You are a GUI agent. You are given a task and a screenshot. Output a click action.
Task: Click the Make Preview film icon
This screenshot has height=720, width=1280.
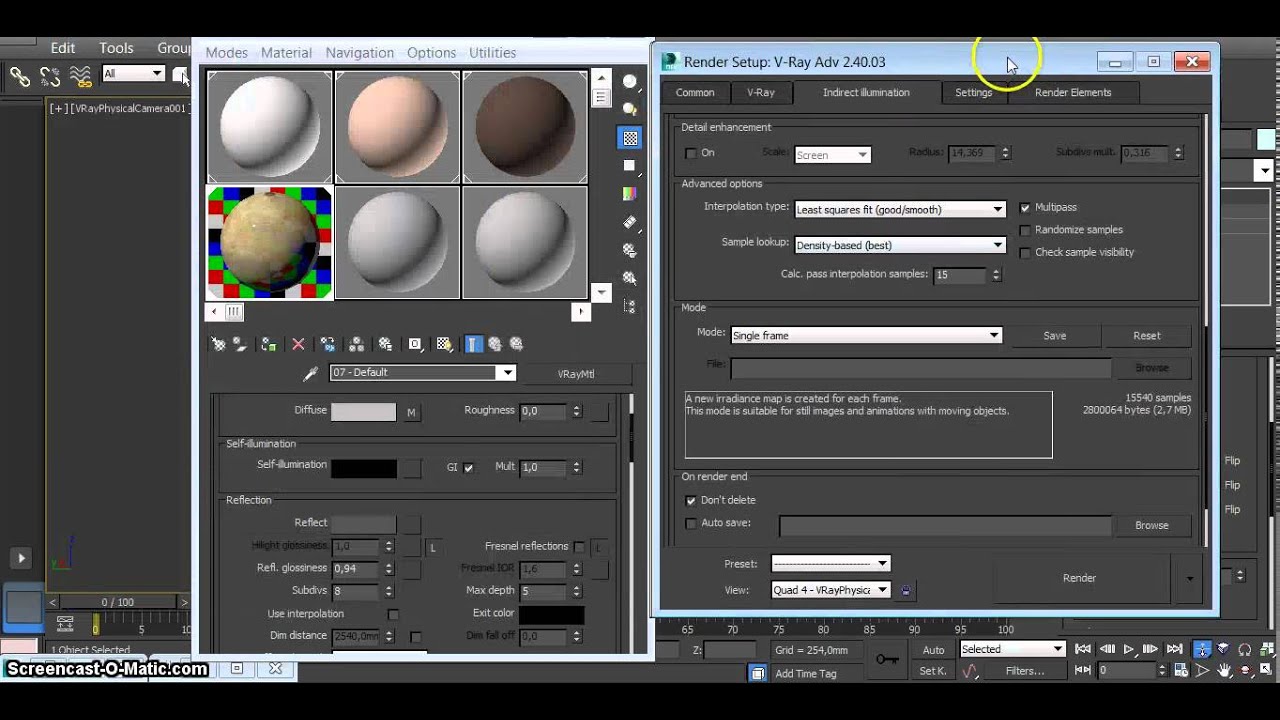tap(630, 222)
